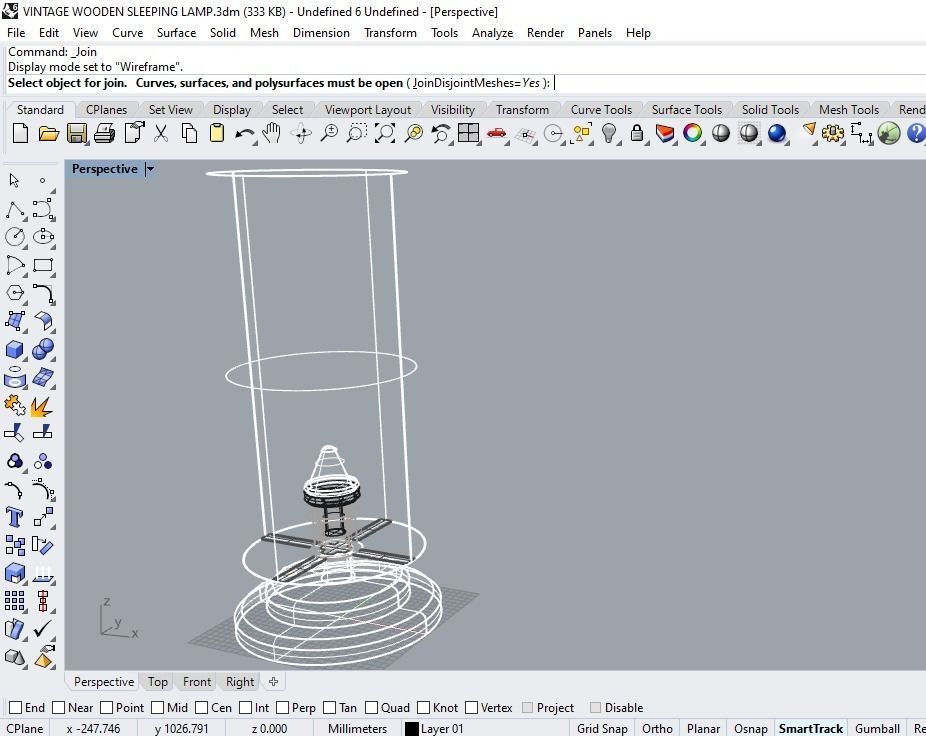
Task: Copy using the copy icon
Action: point(189,133)
